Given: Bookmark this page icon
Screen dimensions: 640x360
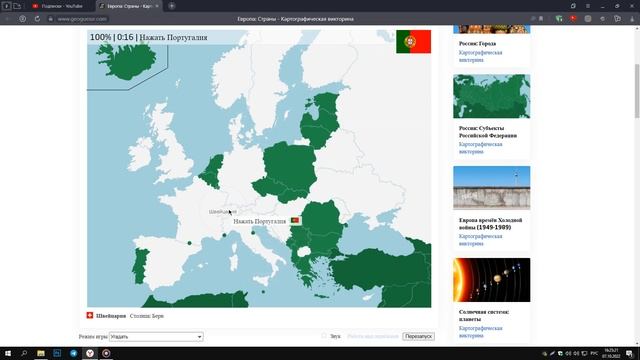Looking at the screenshot, I should point(541,19).
